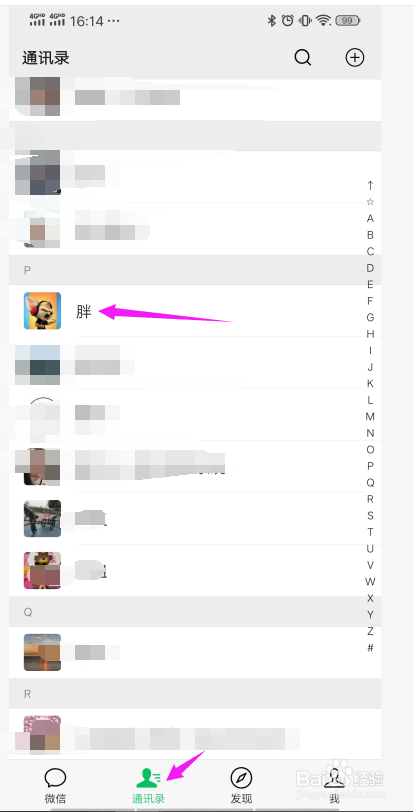The width and height of the screenshot is (413, 812).
Task: Select the # symbol in index bar
Action: coord(370,647)
